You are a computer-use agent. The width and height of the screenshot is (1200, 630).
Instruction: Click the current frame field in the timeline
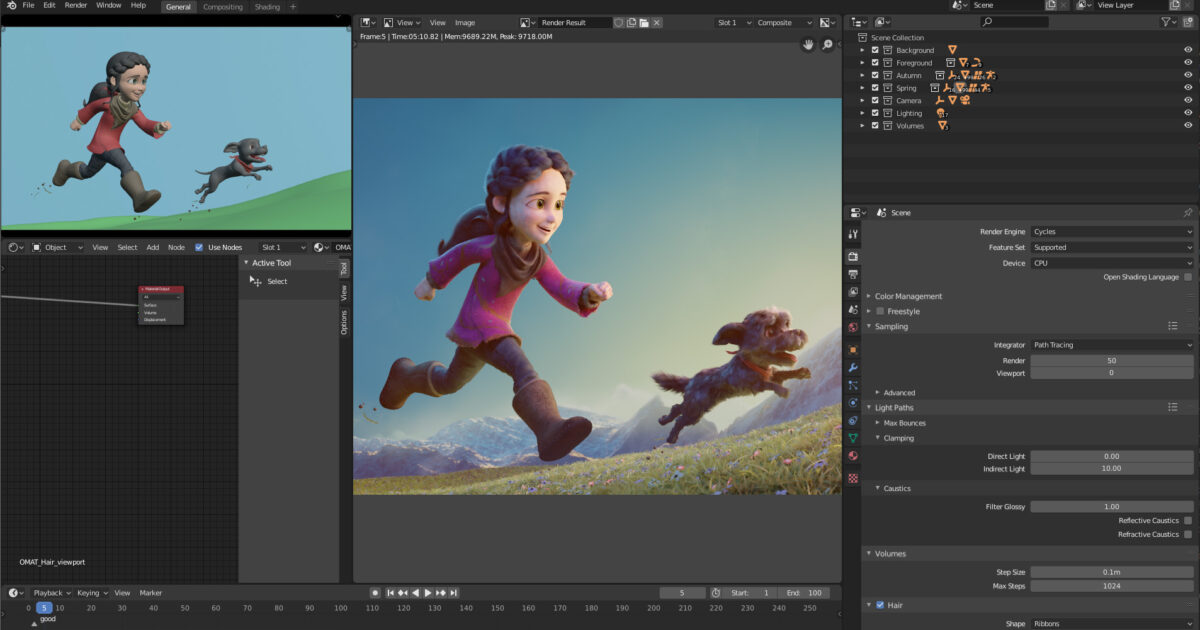click(683, 592)
